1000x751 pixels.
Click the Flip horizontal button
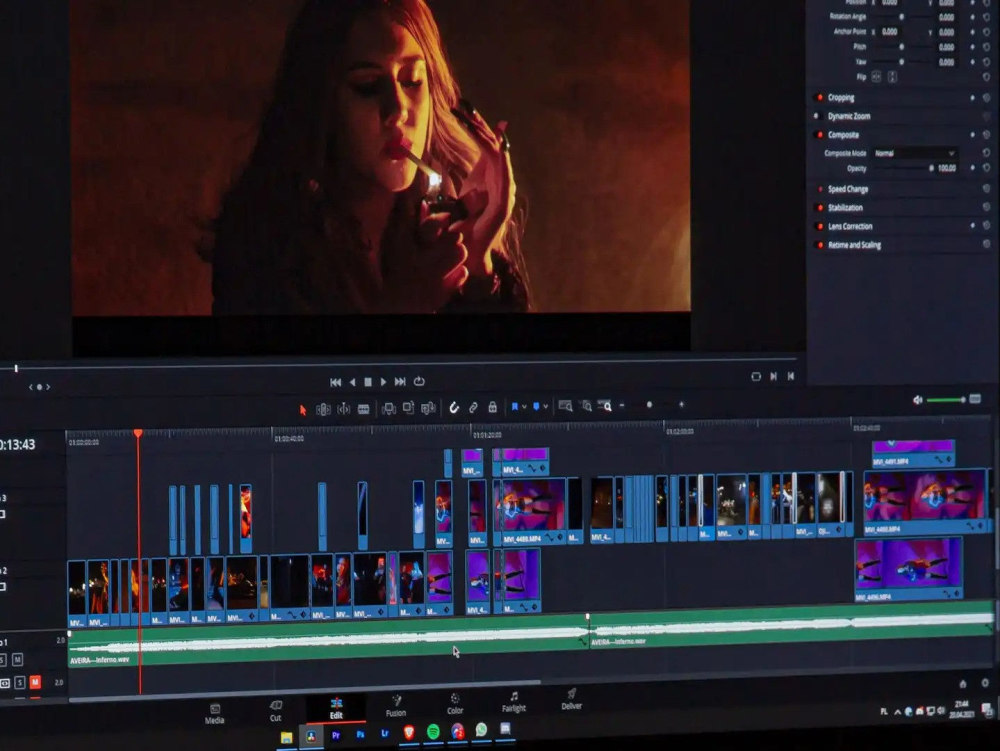coord(876,77)
